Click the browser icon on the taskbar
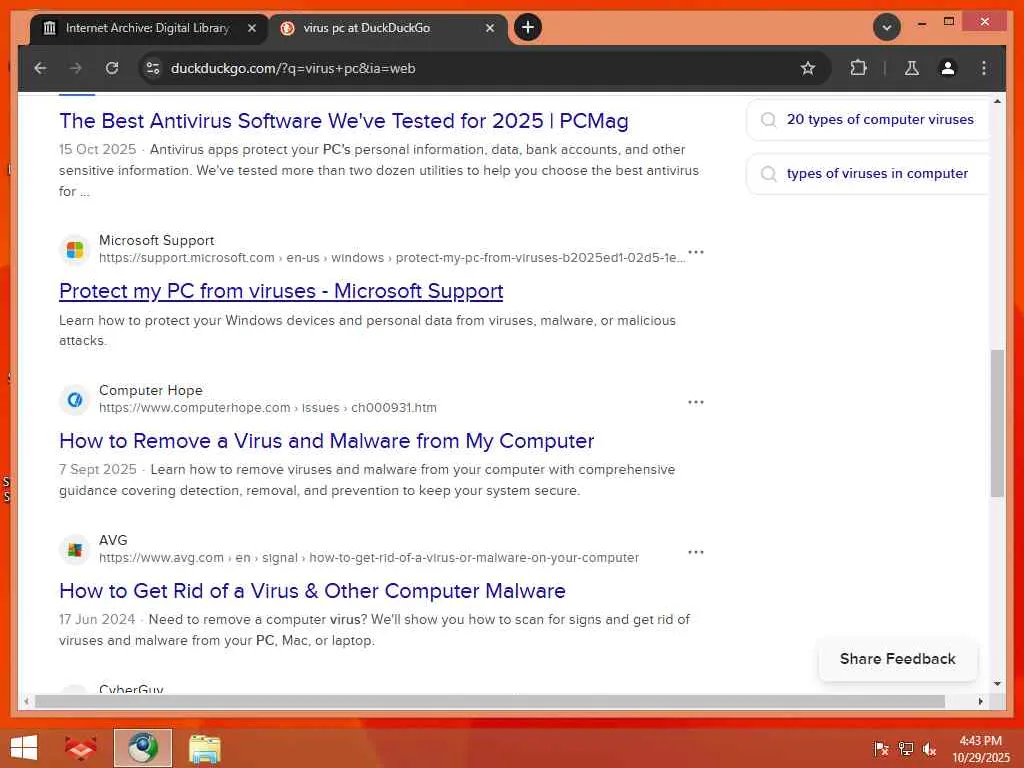This screenshot has height=768, width=1024. (x=143, y=748)
